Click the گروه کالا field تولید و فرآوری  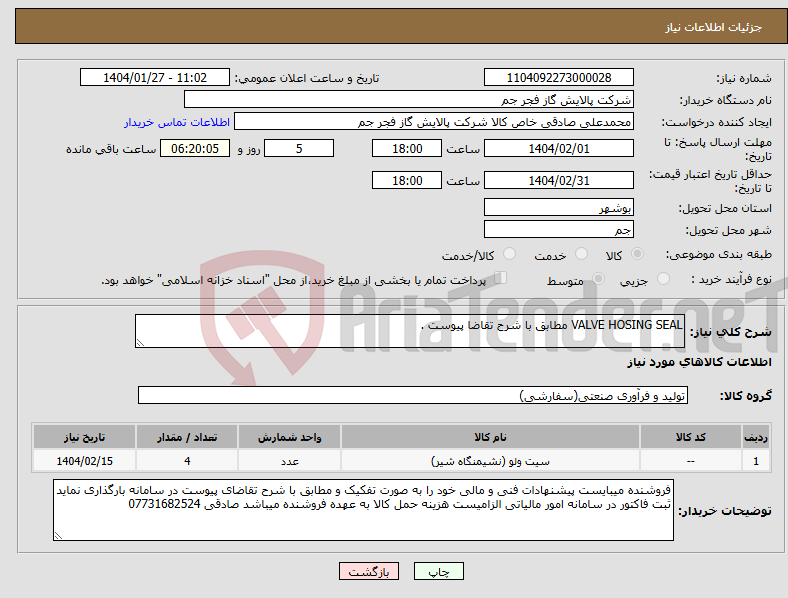tap(413, 395)
